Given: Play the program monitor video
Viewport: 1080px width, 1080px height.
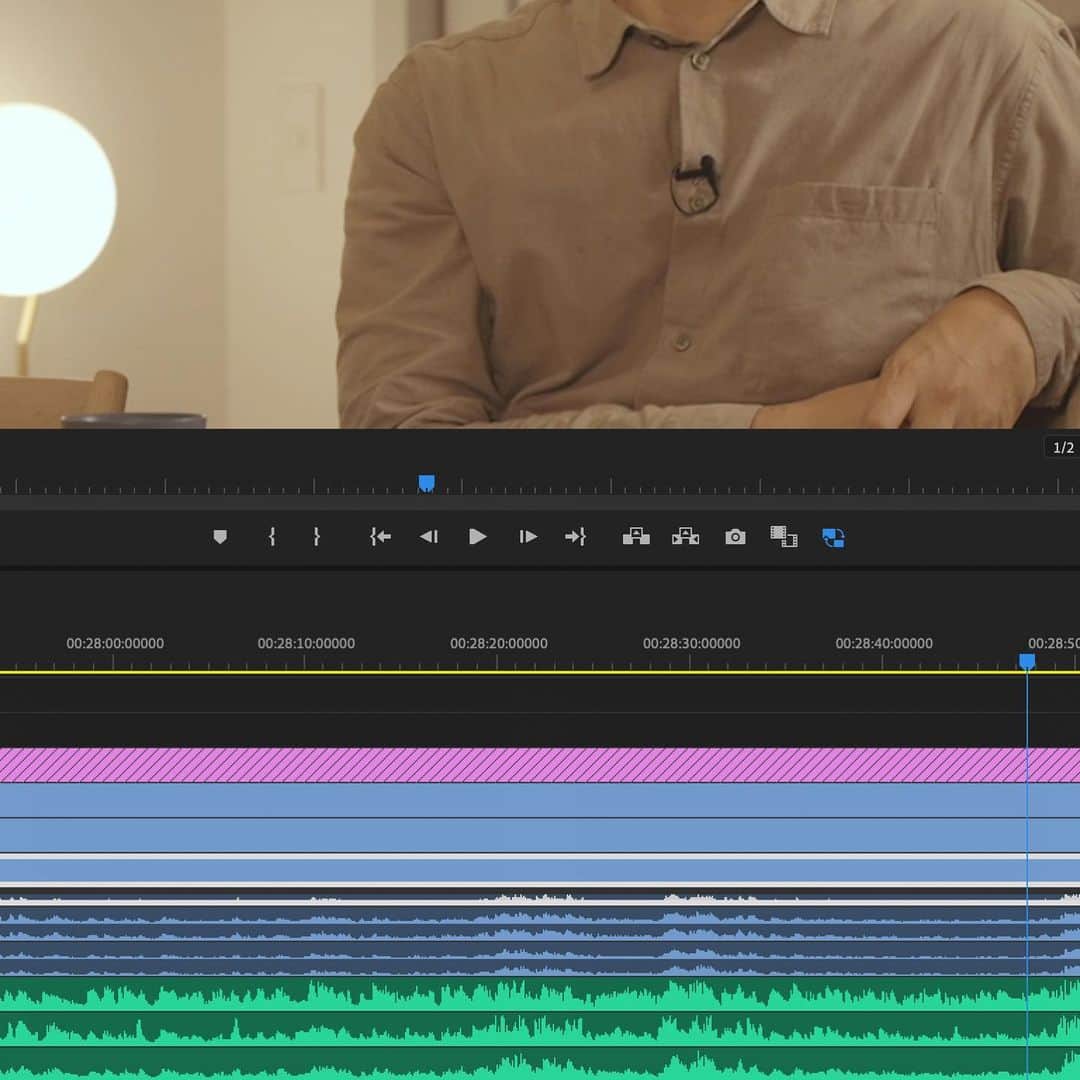Looking at the screenshot, I should [x=477, y=537].
